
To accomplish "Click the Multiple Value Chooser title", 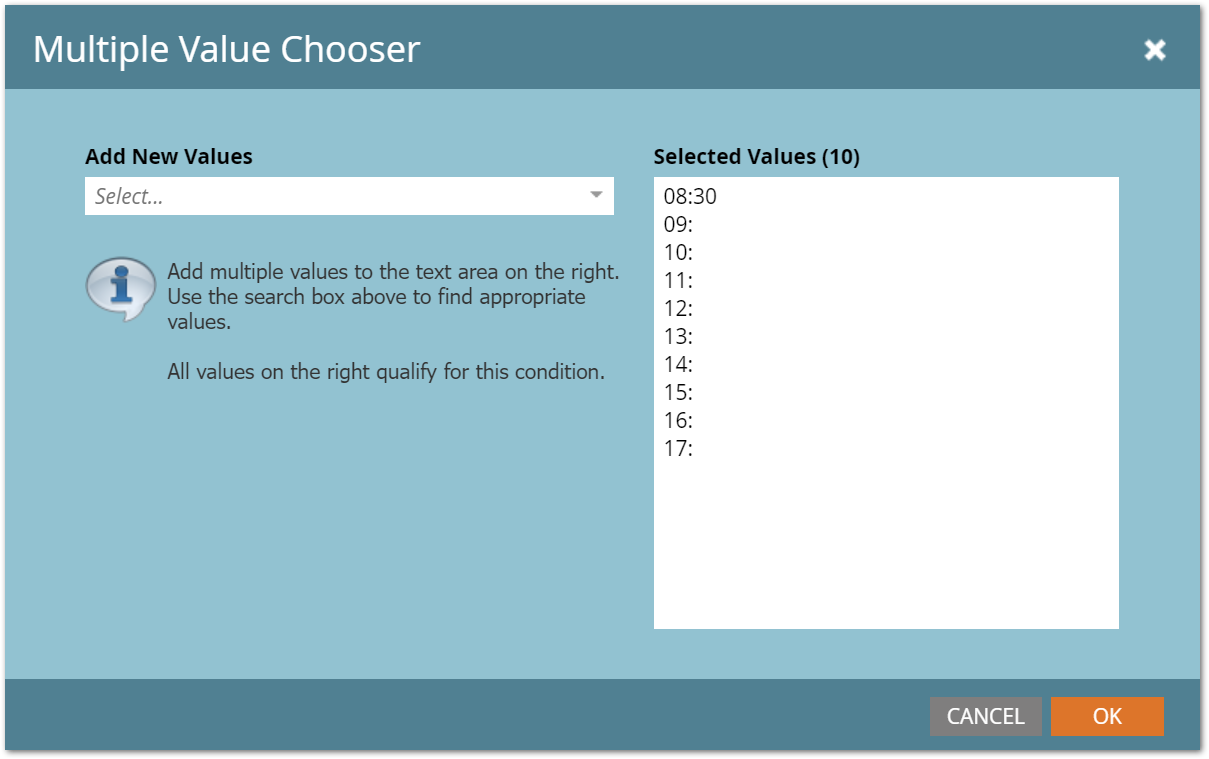I will pyautogui.click(x=226, y=50).
